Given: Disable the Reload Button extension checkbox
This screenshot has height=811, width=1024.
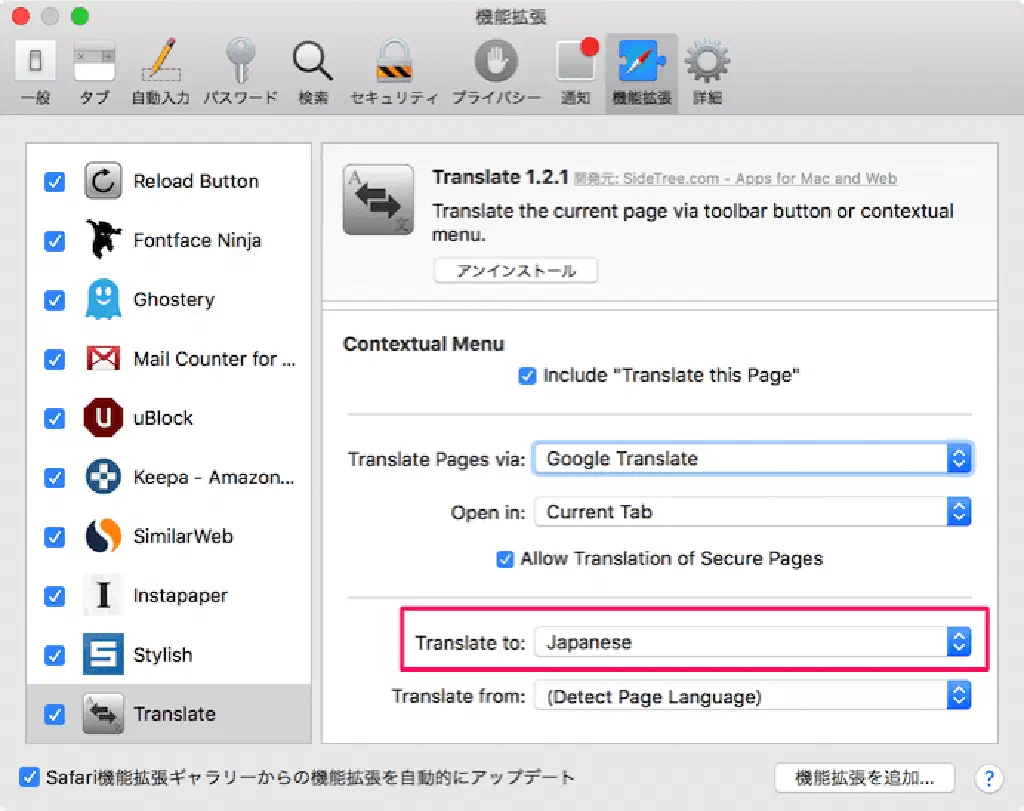Looking at the screenshot, I should click(55, 182).
